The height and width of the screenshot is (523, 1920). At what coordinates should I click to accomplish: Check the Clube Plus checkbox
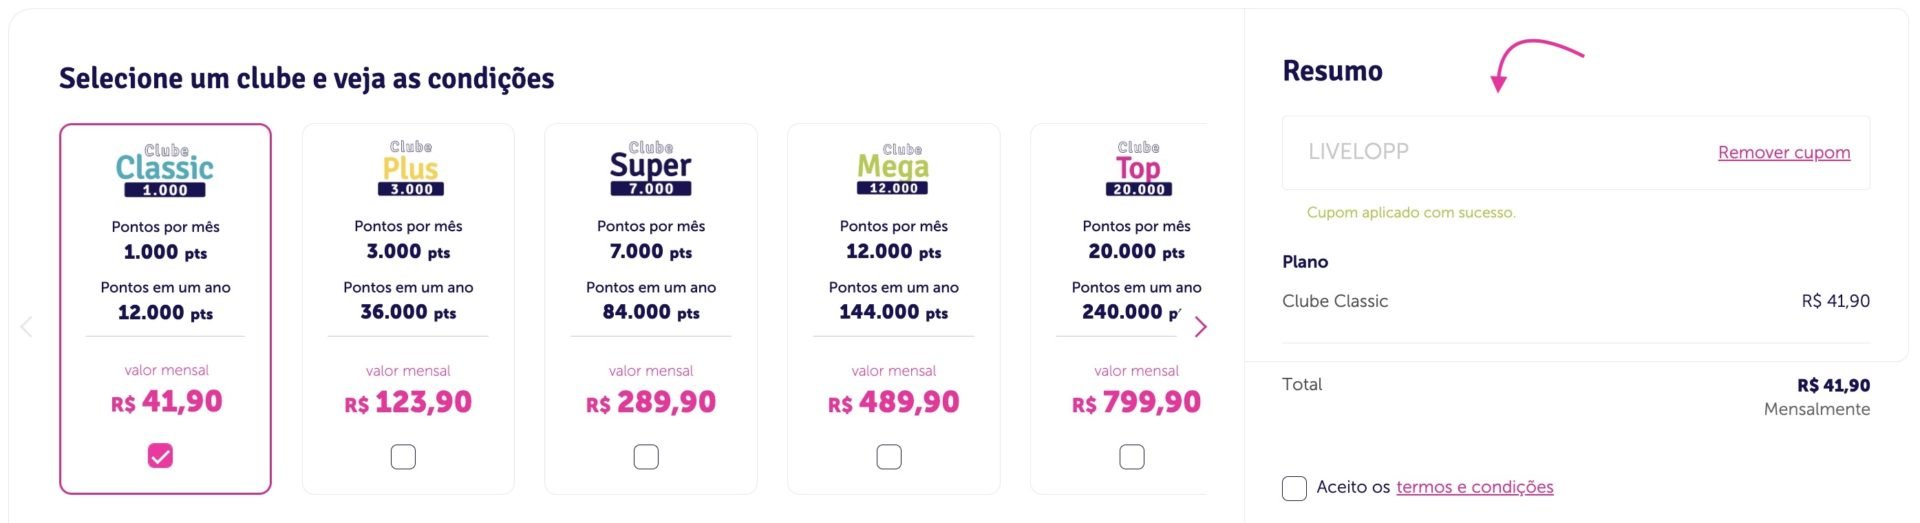403,457
